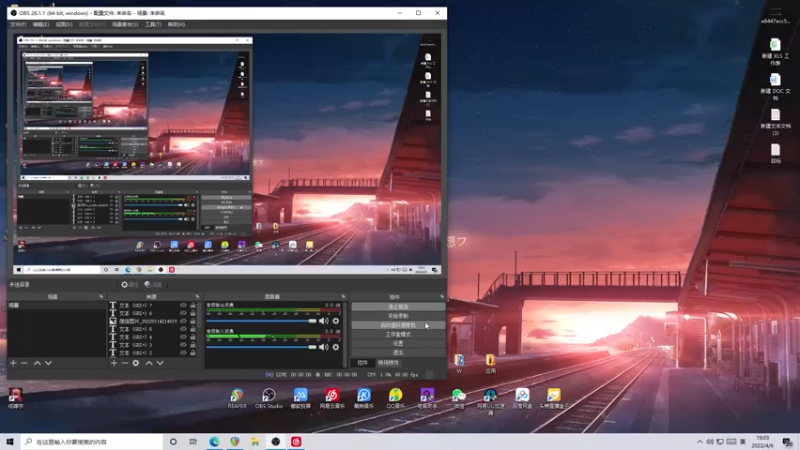Open the Scene Collection menu in OBS
The width and height of the screenshot is (800, 450).
tap(125, 24)
